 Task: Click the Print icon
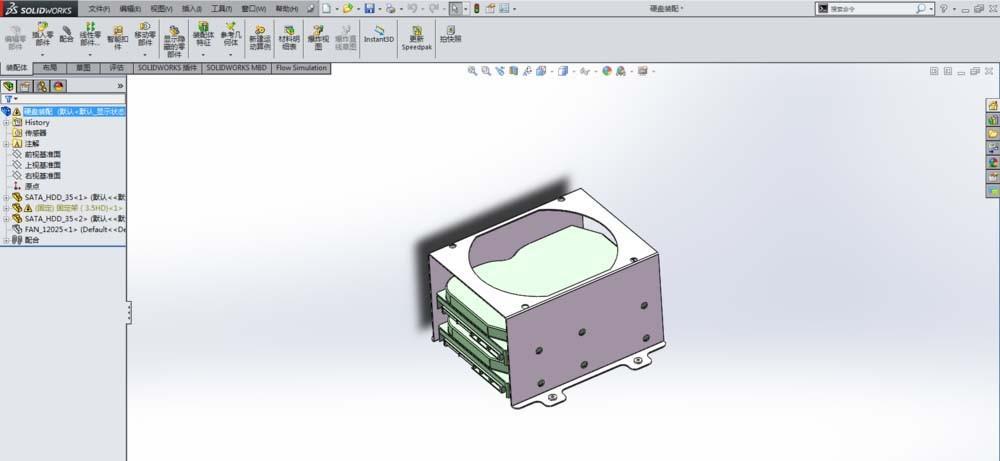(x=390, y=8)
